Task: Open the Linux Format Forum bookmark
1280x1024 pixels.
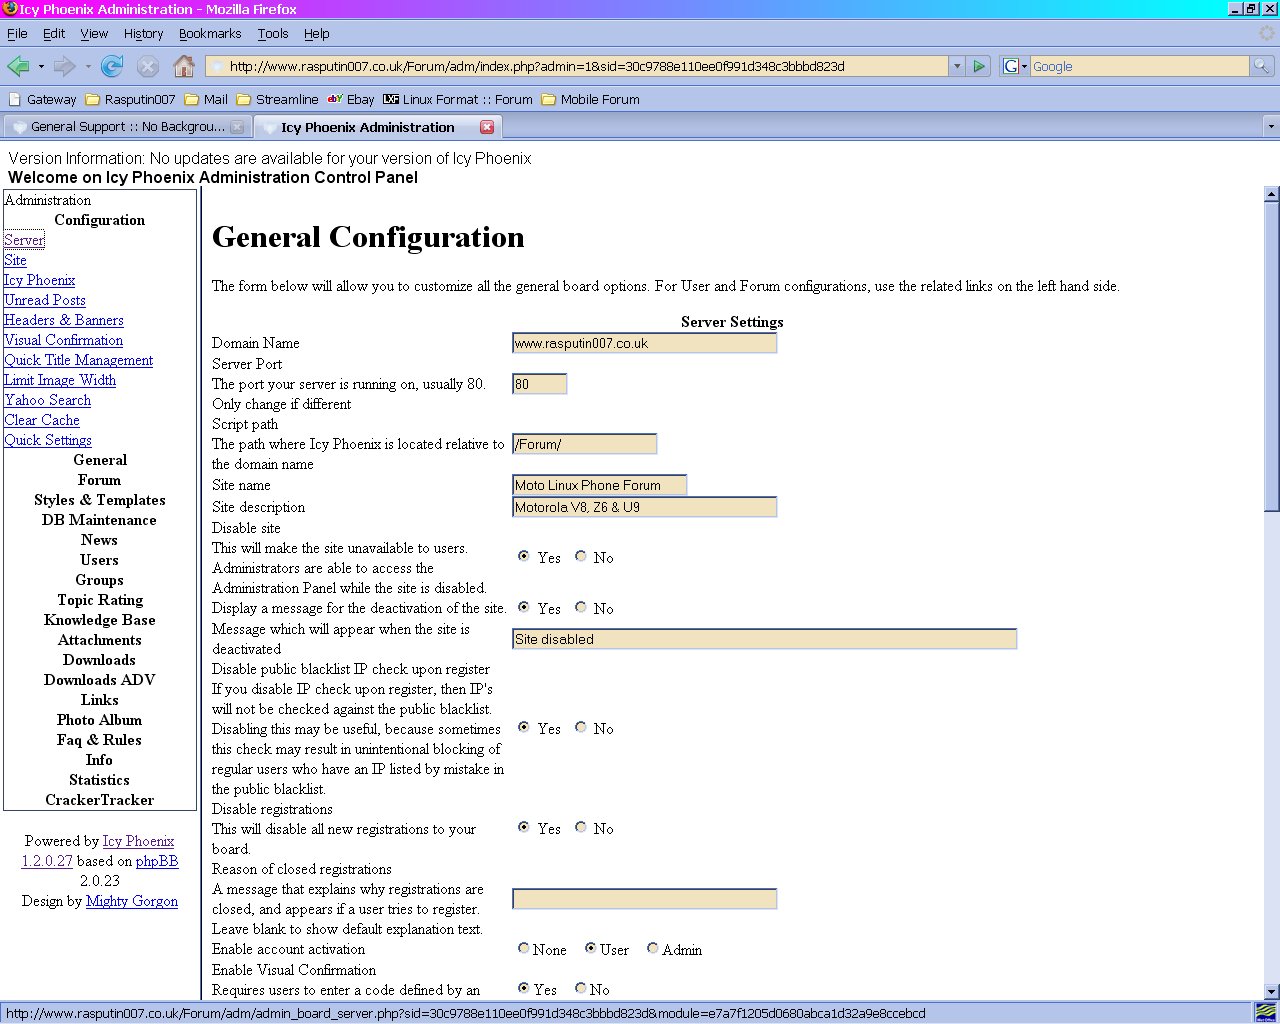Action: pyautogui.click(x=458, y=99)
